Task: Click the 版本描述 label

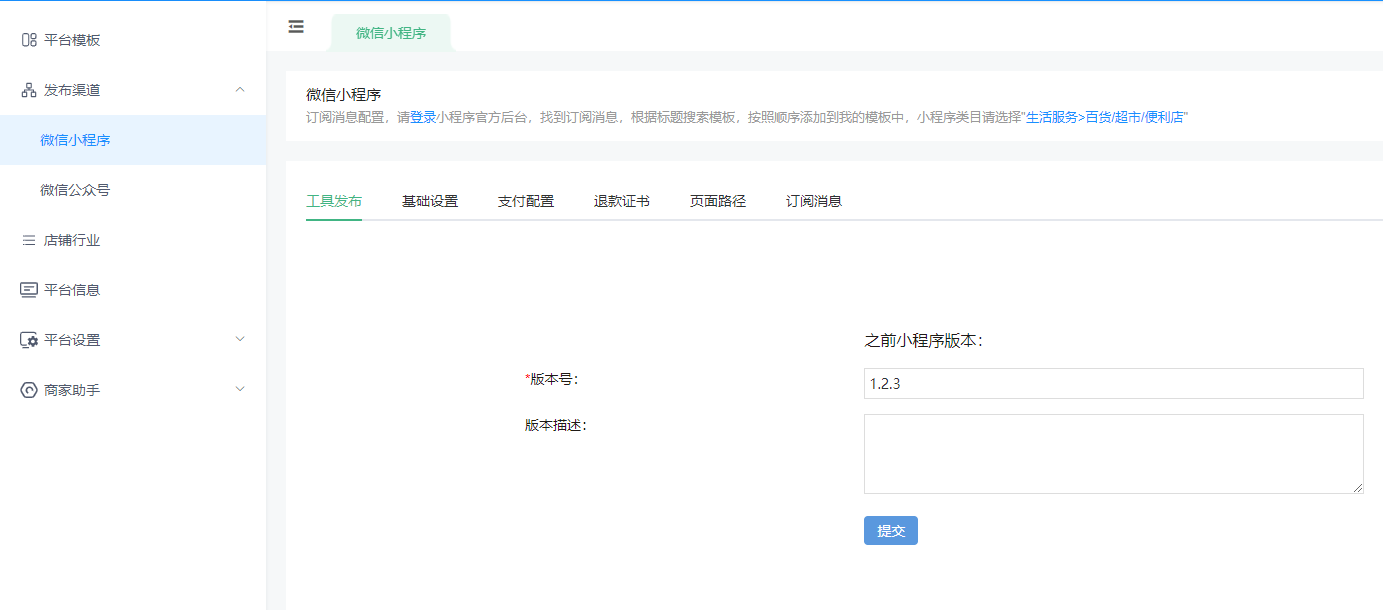Action: point(556,425)
